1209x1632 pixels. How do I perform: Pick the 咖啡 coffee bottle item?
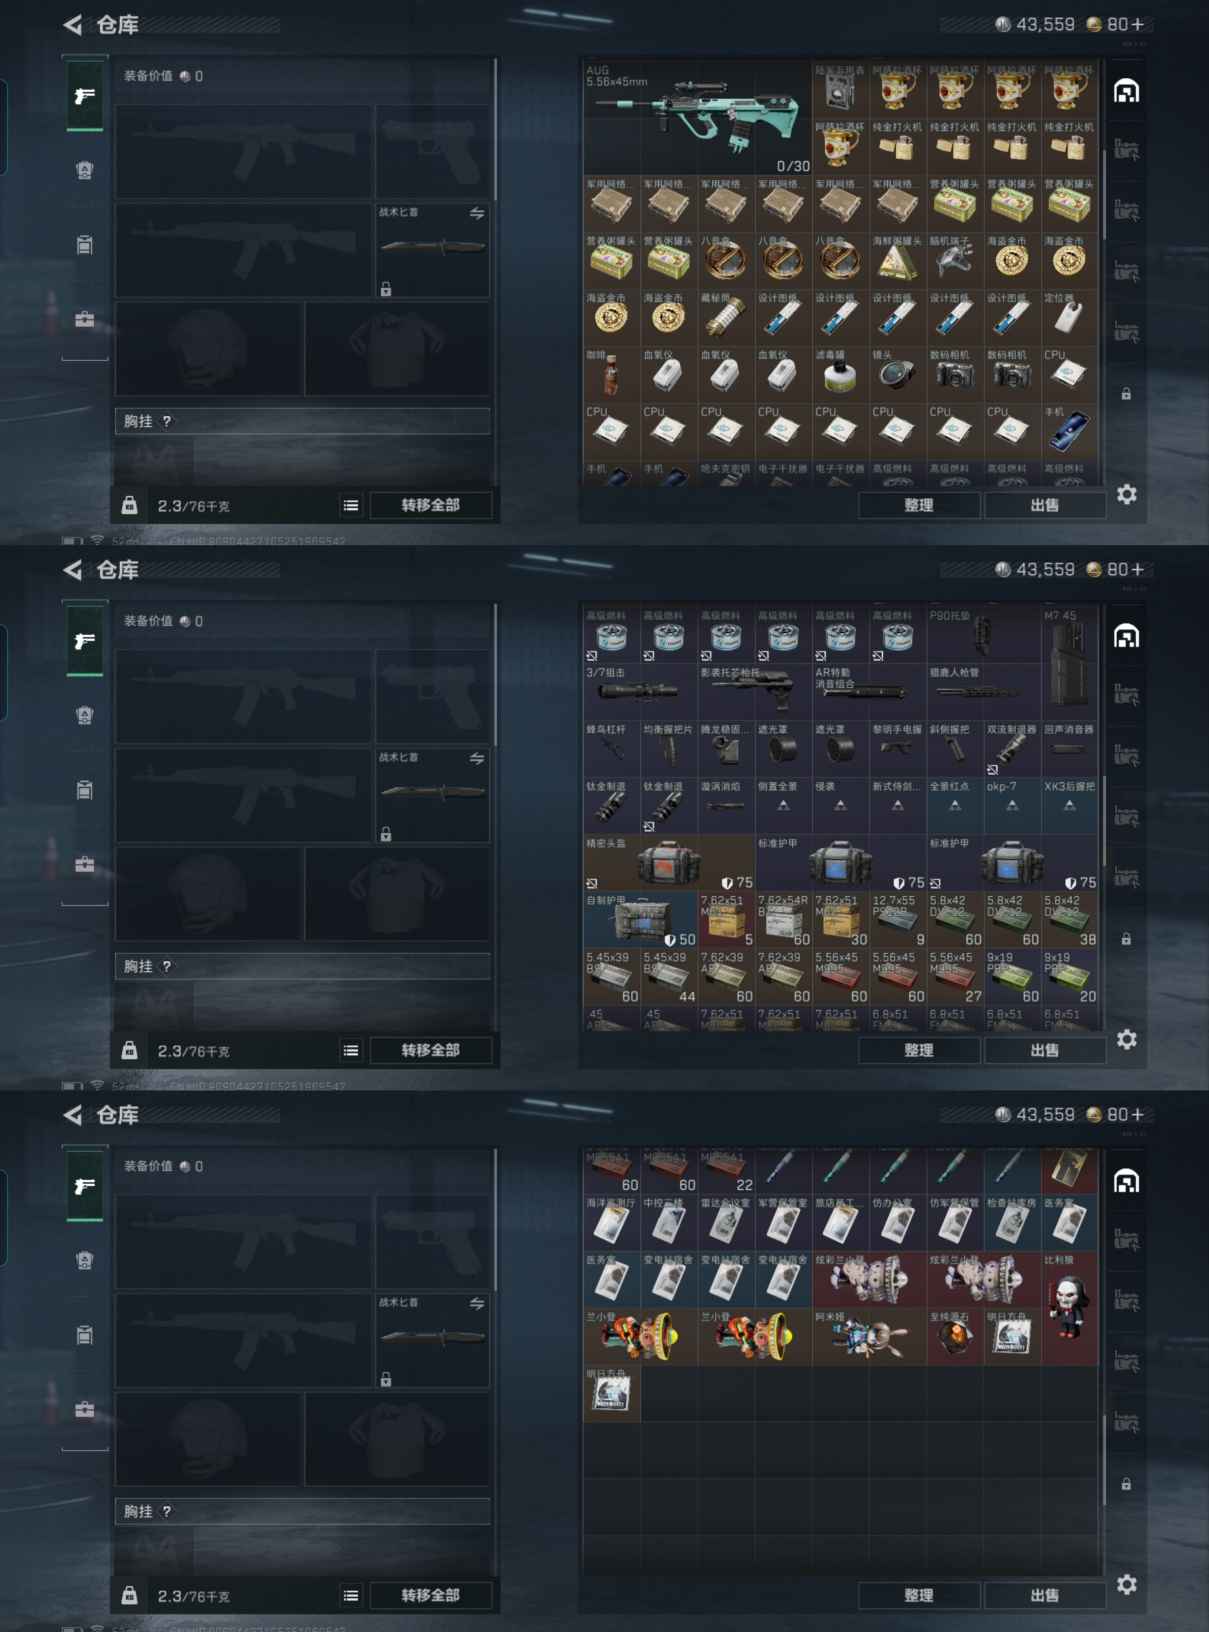pyautogui.click(x=611, y=374)
